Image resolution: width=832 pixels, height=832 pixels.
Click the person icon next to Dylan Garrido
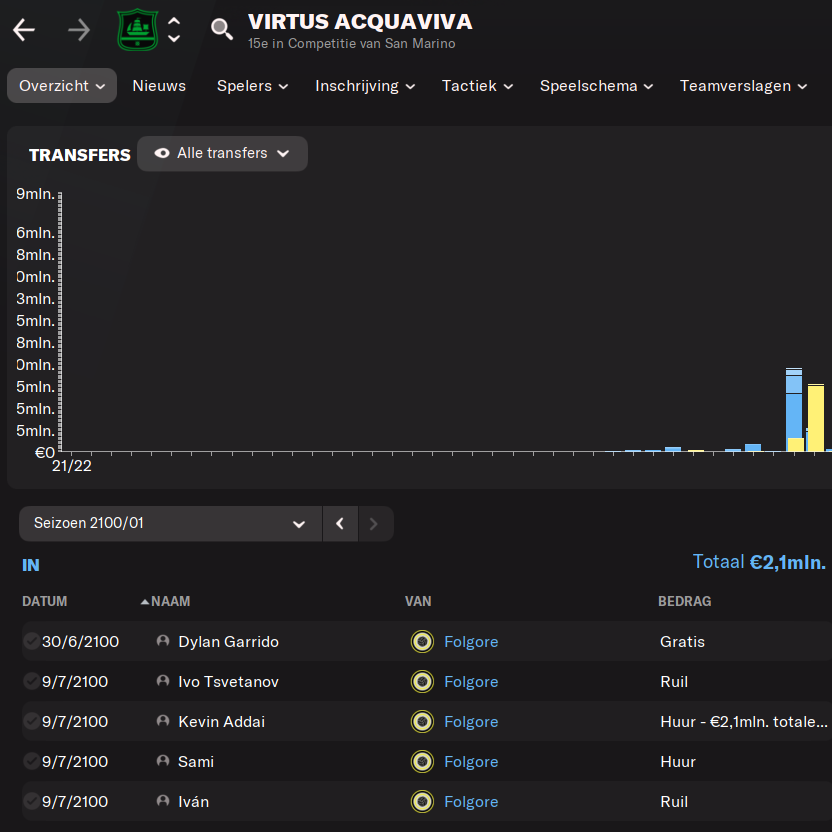[x=163, y=640]
